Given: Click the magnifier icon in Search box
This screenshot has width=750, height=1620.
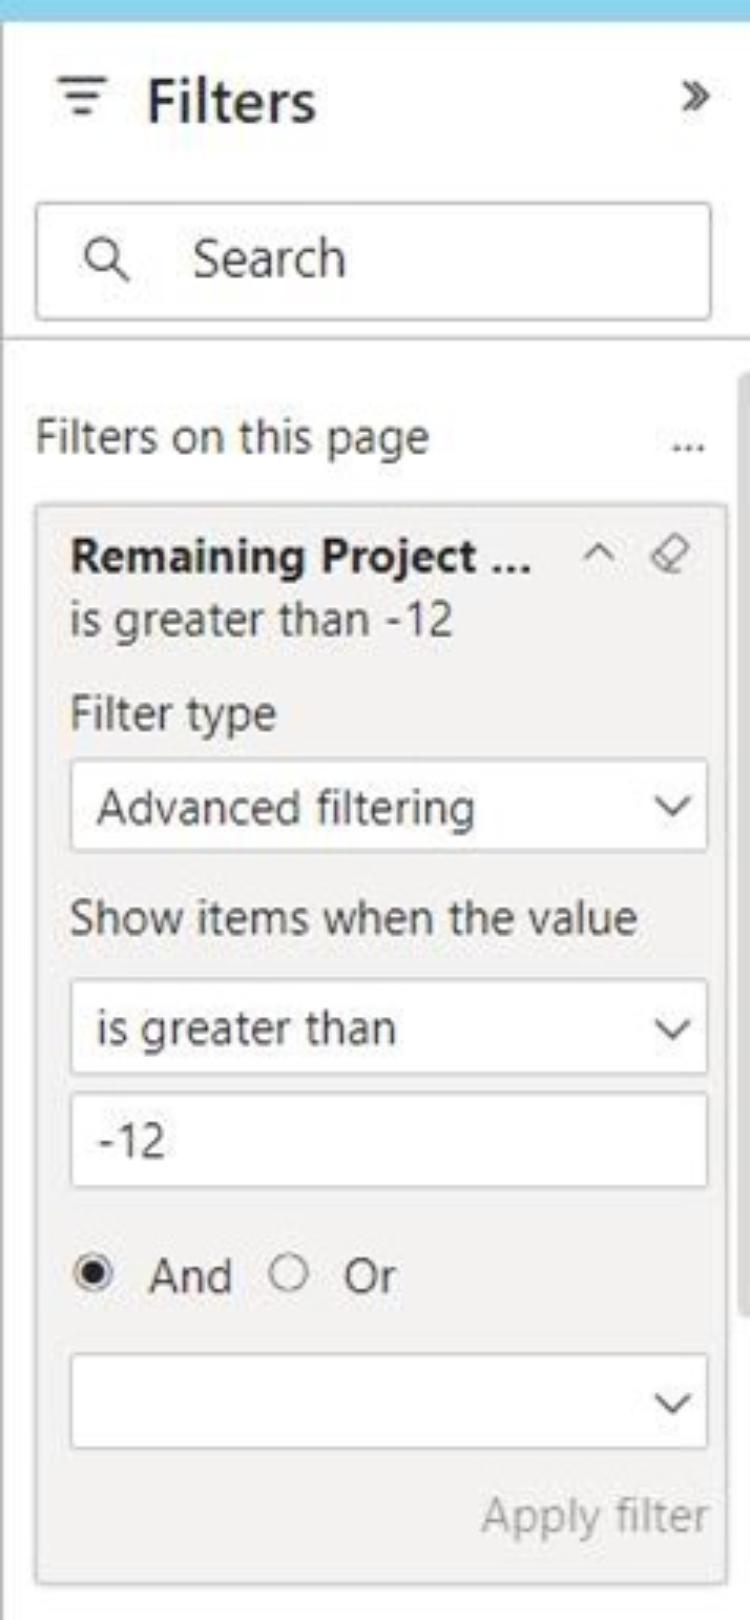Looking at the screenshot, I should click(x=106, y=260).
